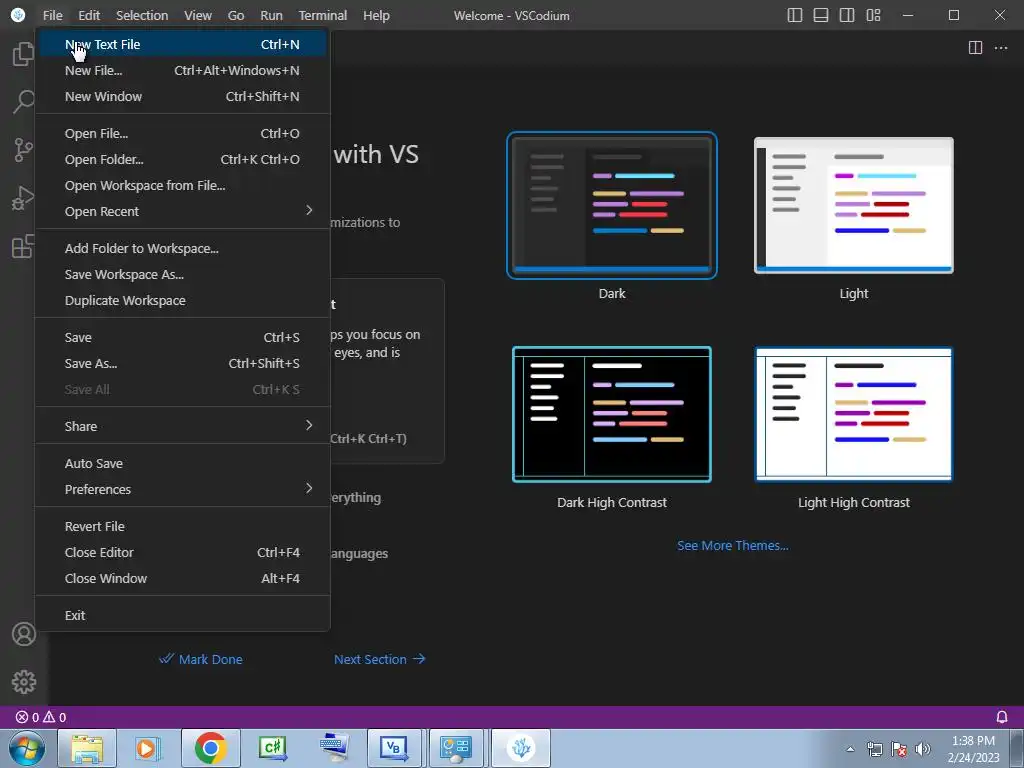
Task: Show errors and warnings in the status bar
Action: coord(41,717)
